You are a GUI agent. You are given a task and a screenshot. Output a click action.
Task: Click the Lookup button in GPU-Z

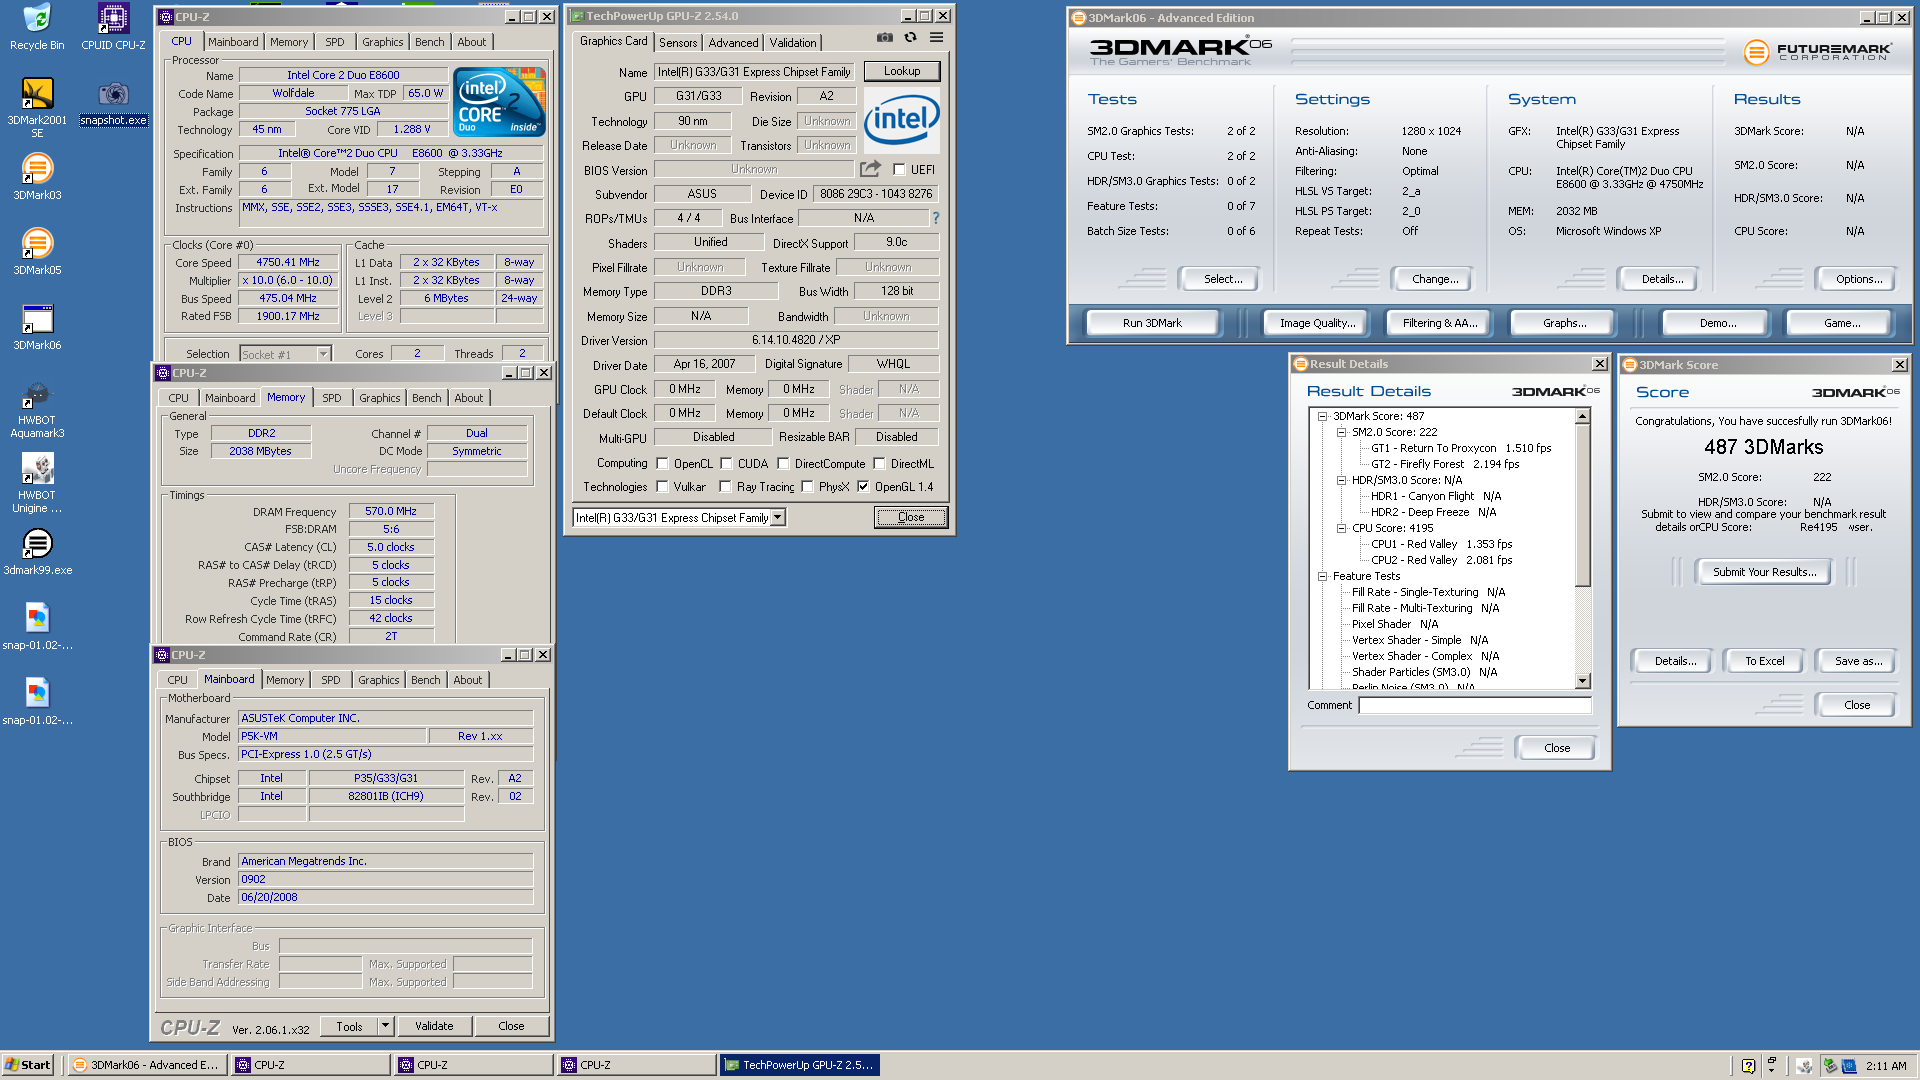pyautogui.click(x=902, y=71)
